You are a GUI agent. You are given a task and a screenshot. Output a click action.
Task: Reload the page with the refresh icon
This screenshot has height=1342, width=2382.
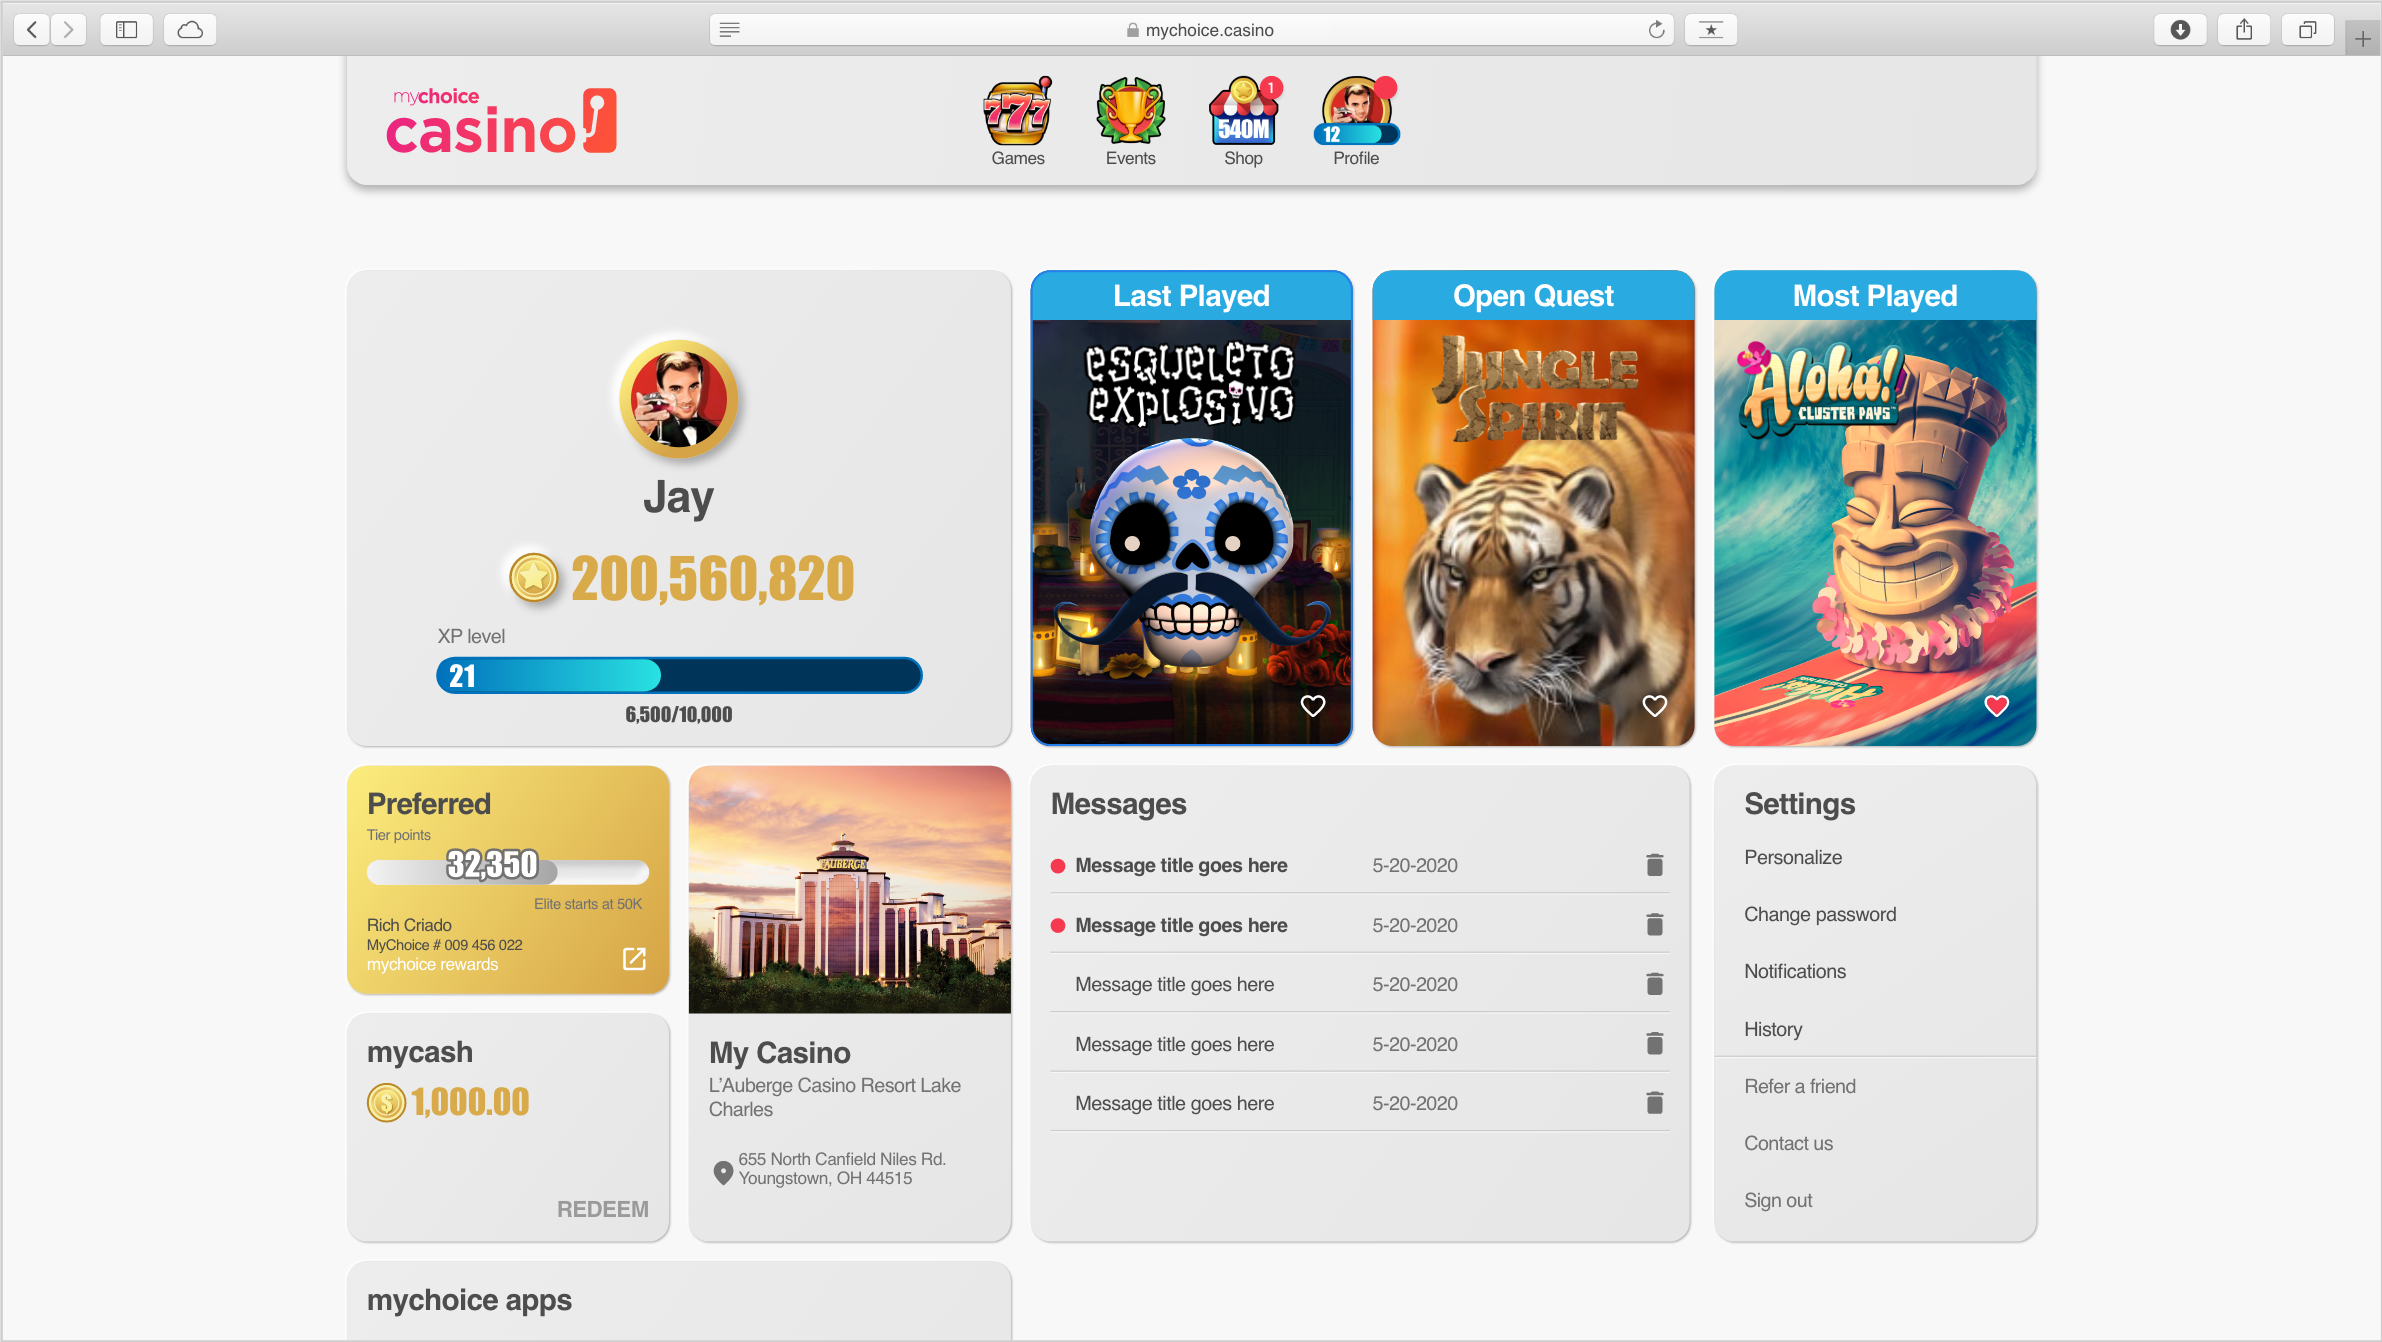tap(1656, 30)
